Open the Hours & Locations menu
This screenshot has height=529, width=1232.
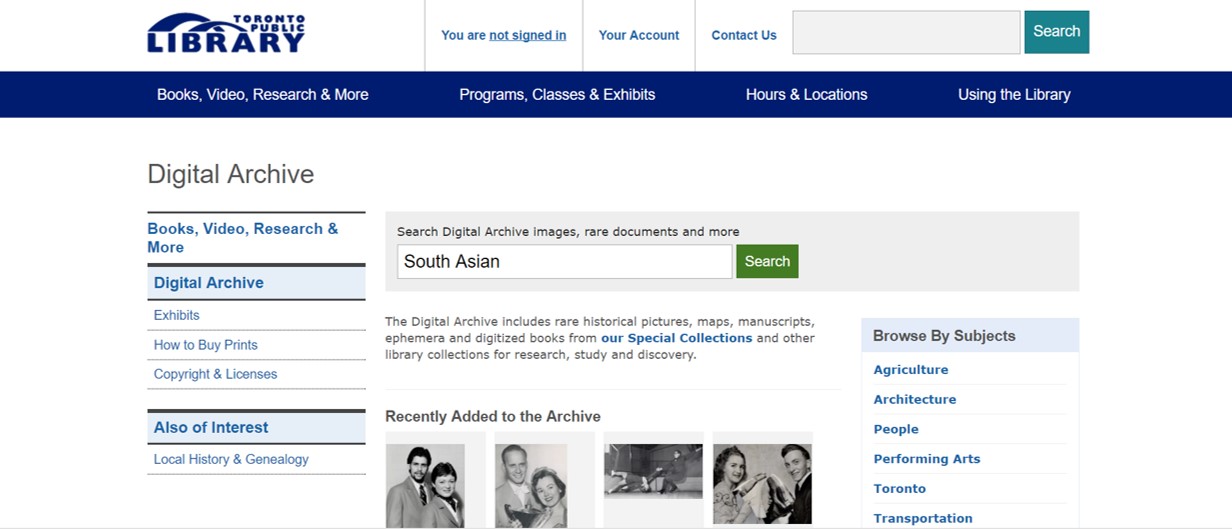coord(806,95)
